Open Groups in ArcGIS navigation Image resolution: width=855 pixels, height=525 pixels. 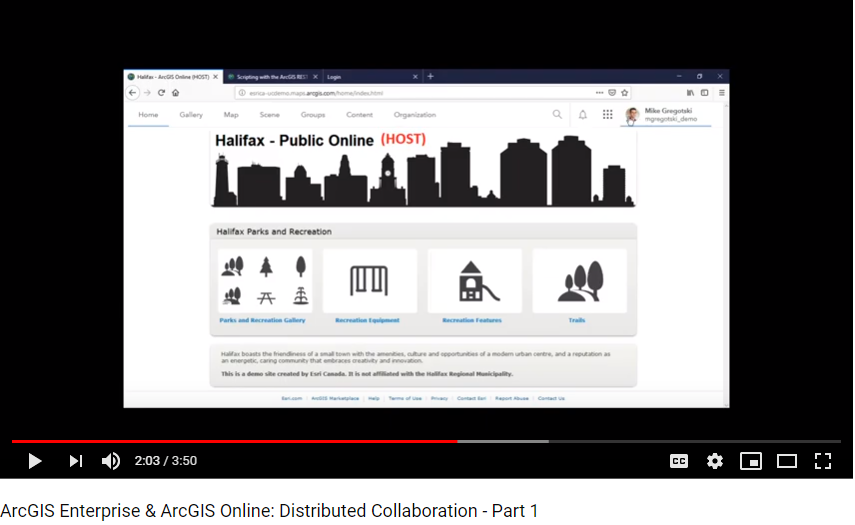(312, 115)
